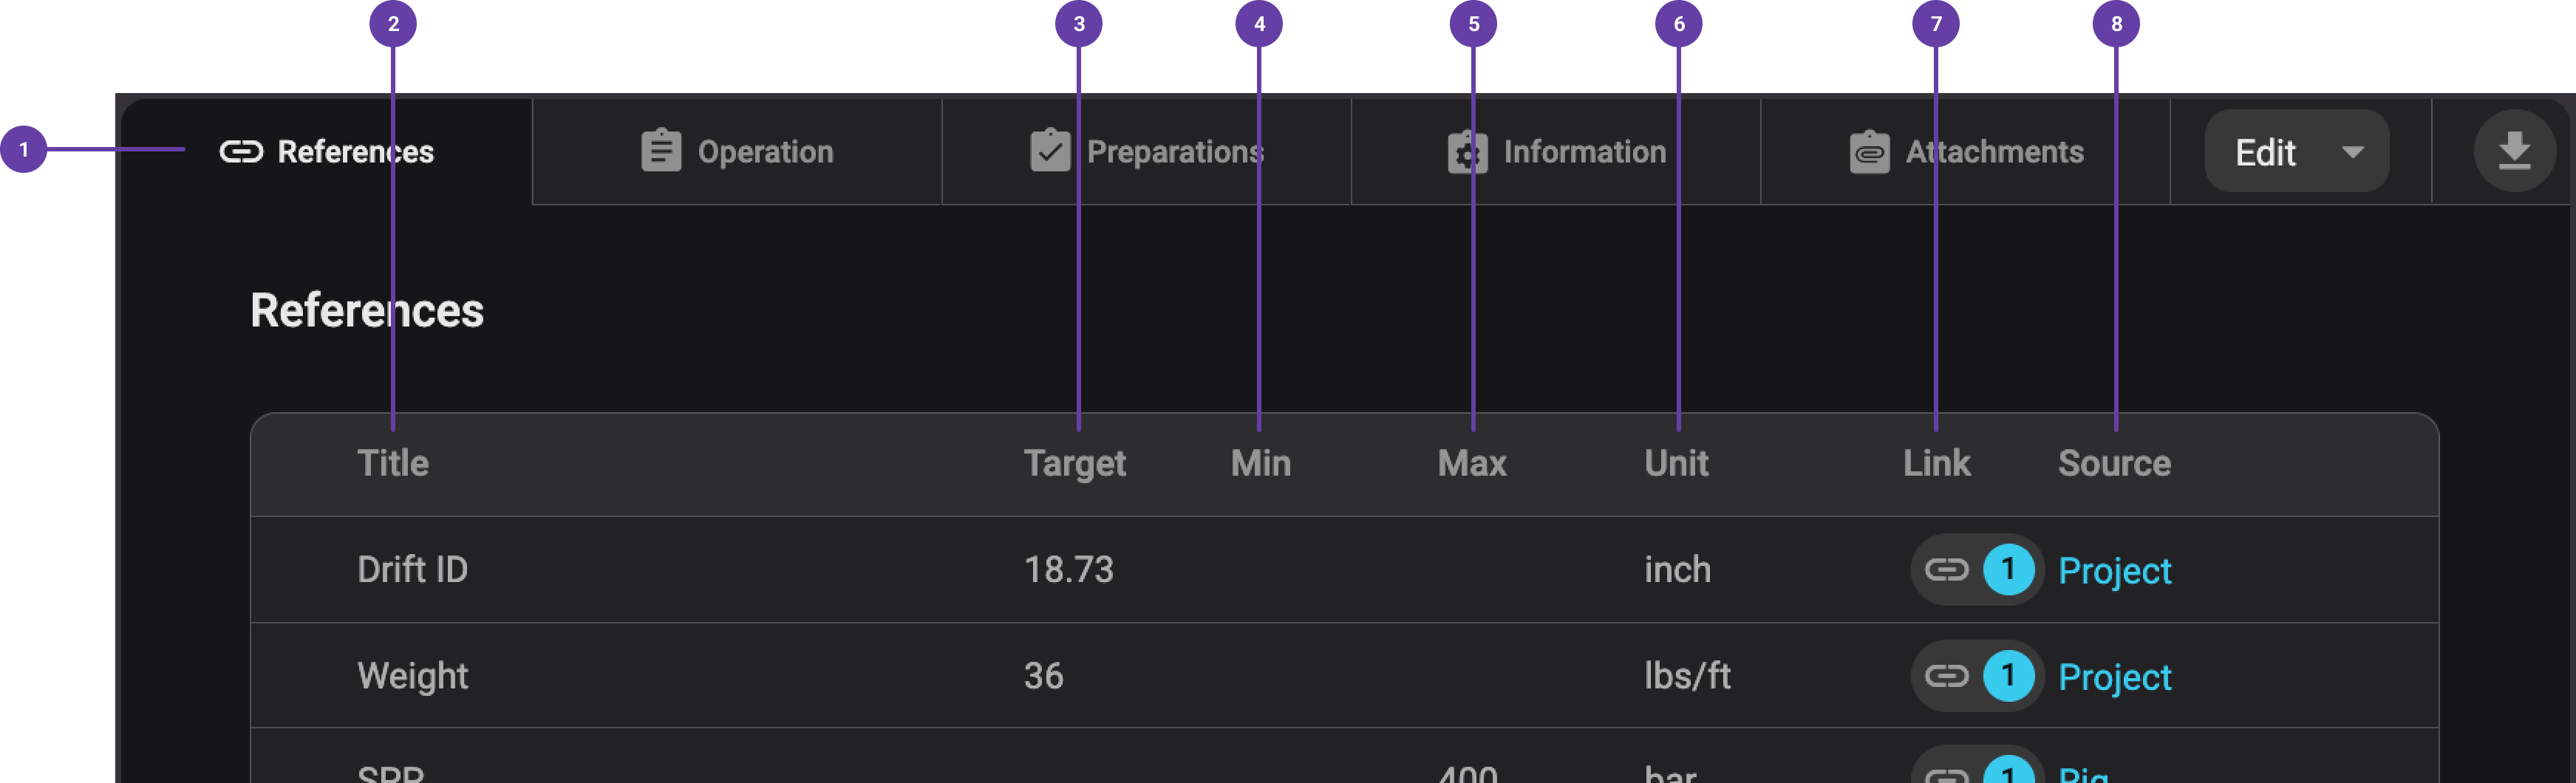Click the Preparations checklist icon
The width and height of the screenshot is (2576, 783).
1050,152
